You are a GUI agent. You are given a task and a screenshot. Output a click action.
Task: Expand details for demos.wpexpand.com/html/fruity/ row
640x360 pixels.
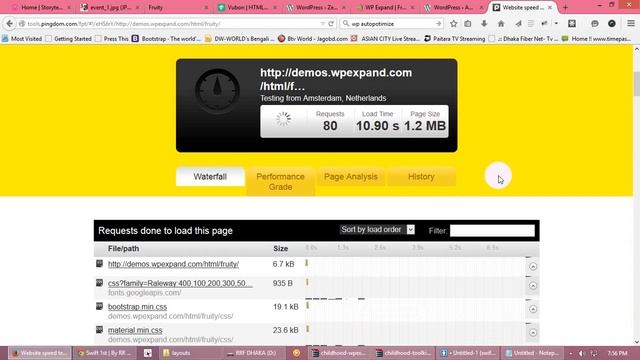(x=533, y=266)
